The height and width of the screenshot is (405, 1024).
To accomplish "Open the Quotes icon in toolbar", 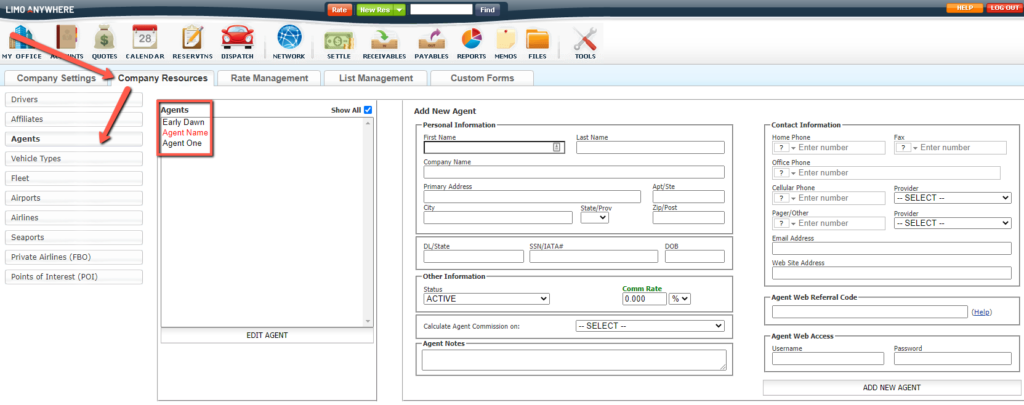I will 104,41.
